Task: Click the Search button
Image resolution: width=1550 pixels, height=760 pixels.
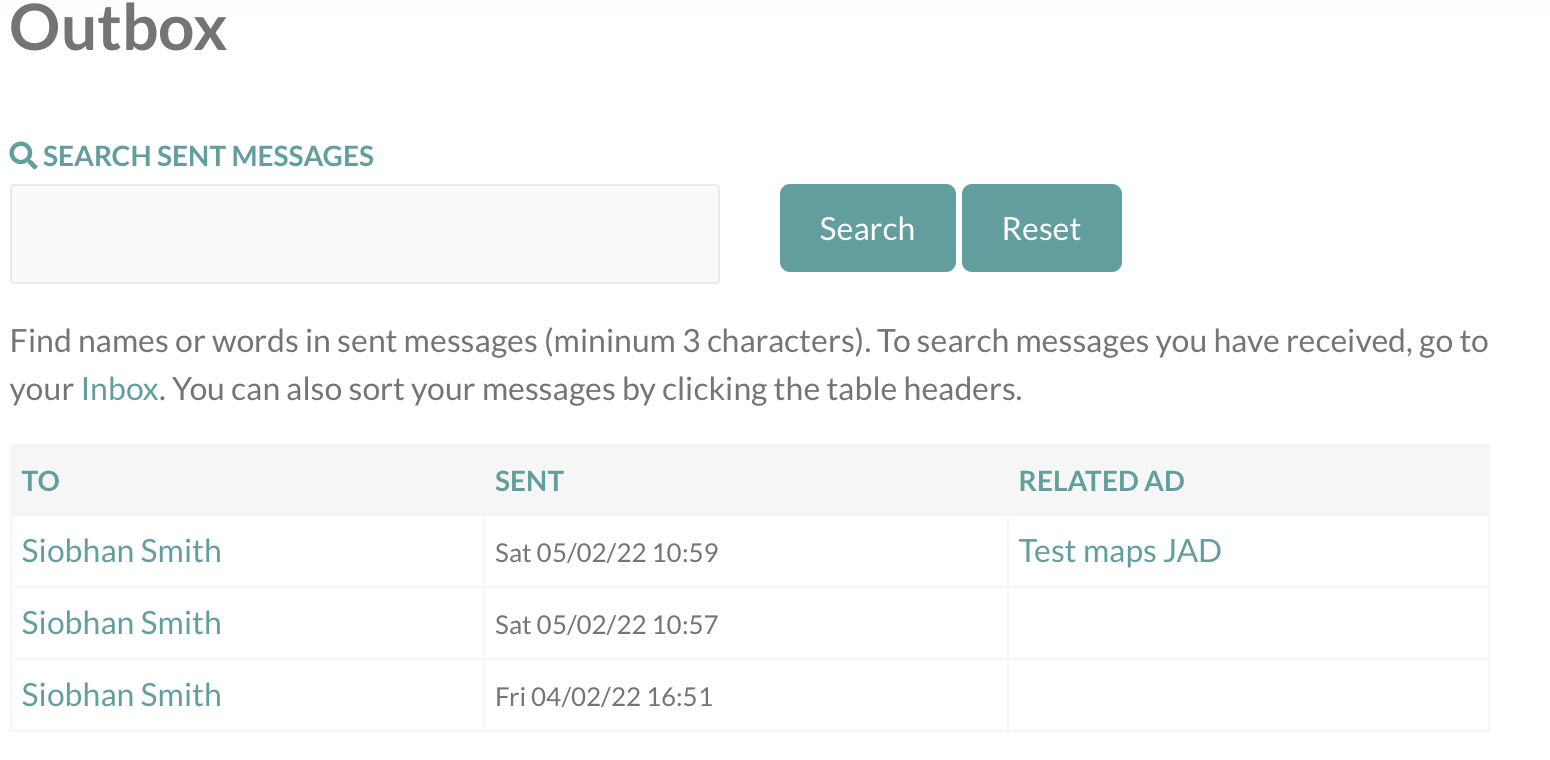Action: (867, 228)
